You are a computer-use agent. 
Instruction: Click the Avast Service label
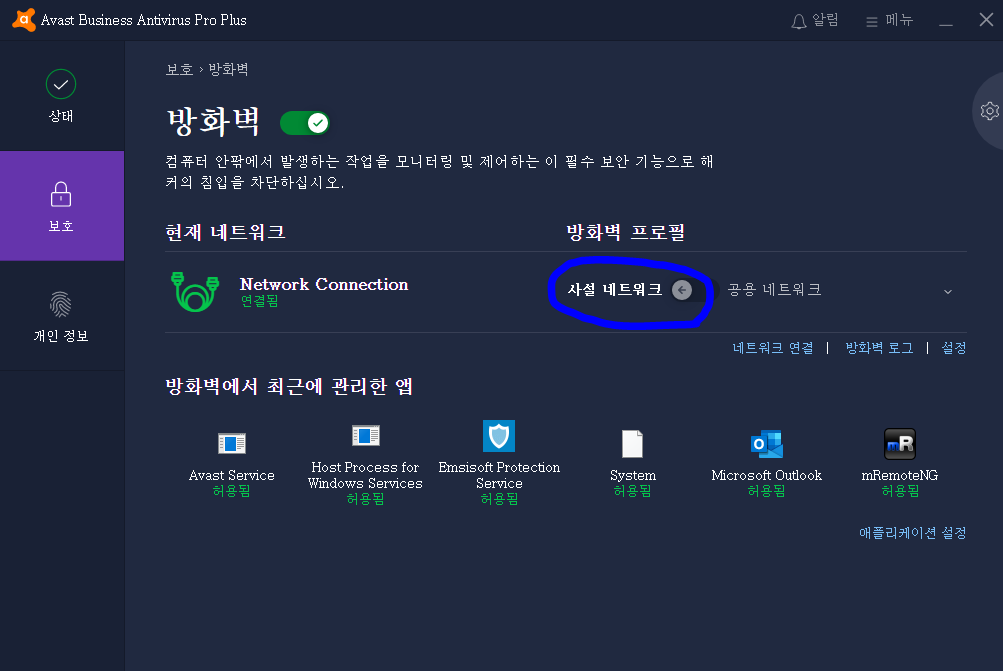232,475
